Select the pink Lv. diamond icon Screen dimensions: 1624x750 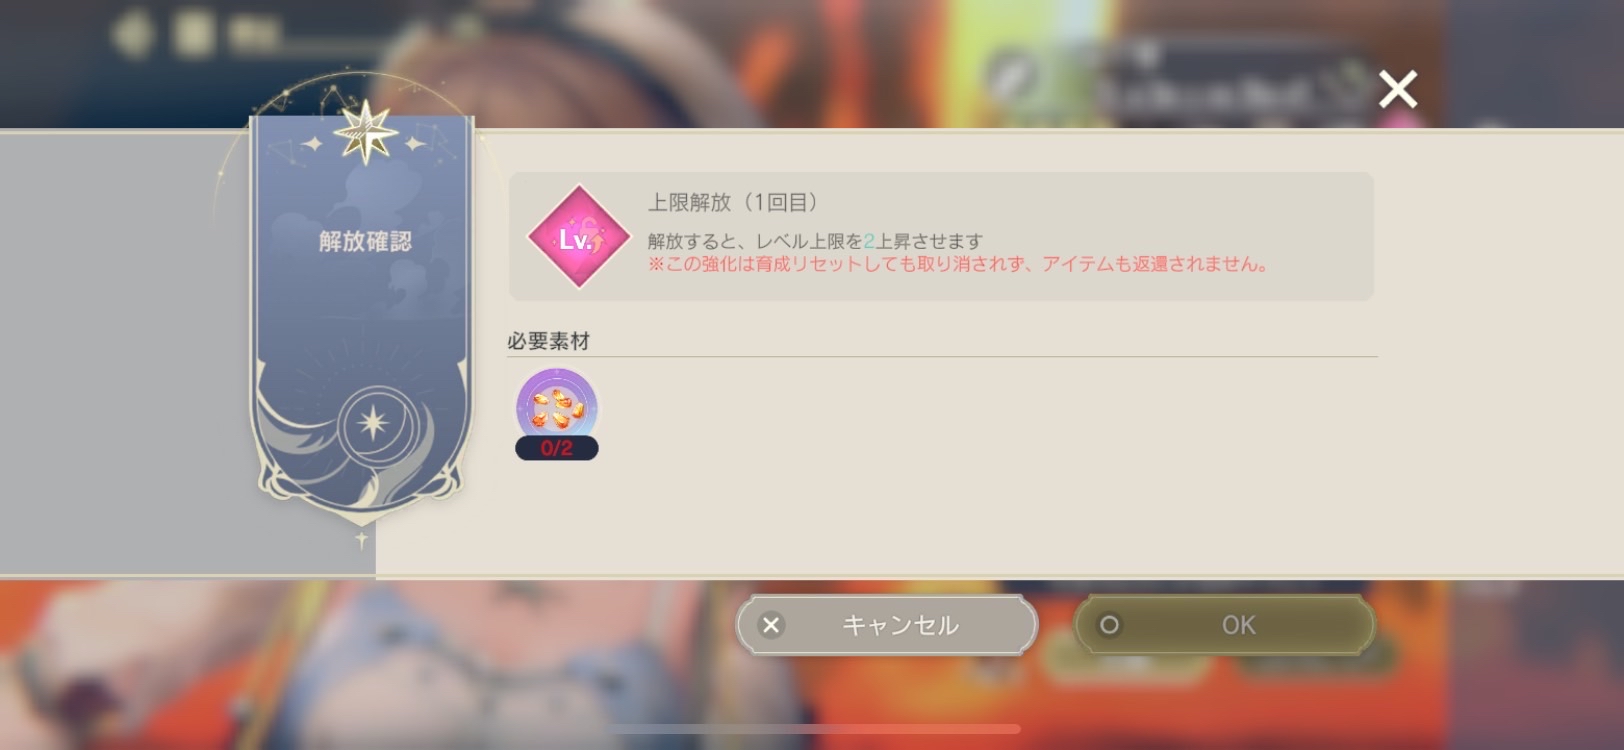coord(579,237)
